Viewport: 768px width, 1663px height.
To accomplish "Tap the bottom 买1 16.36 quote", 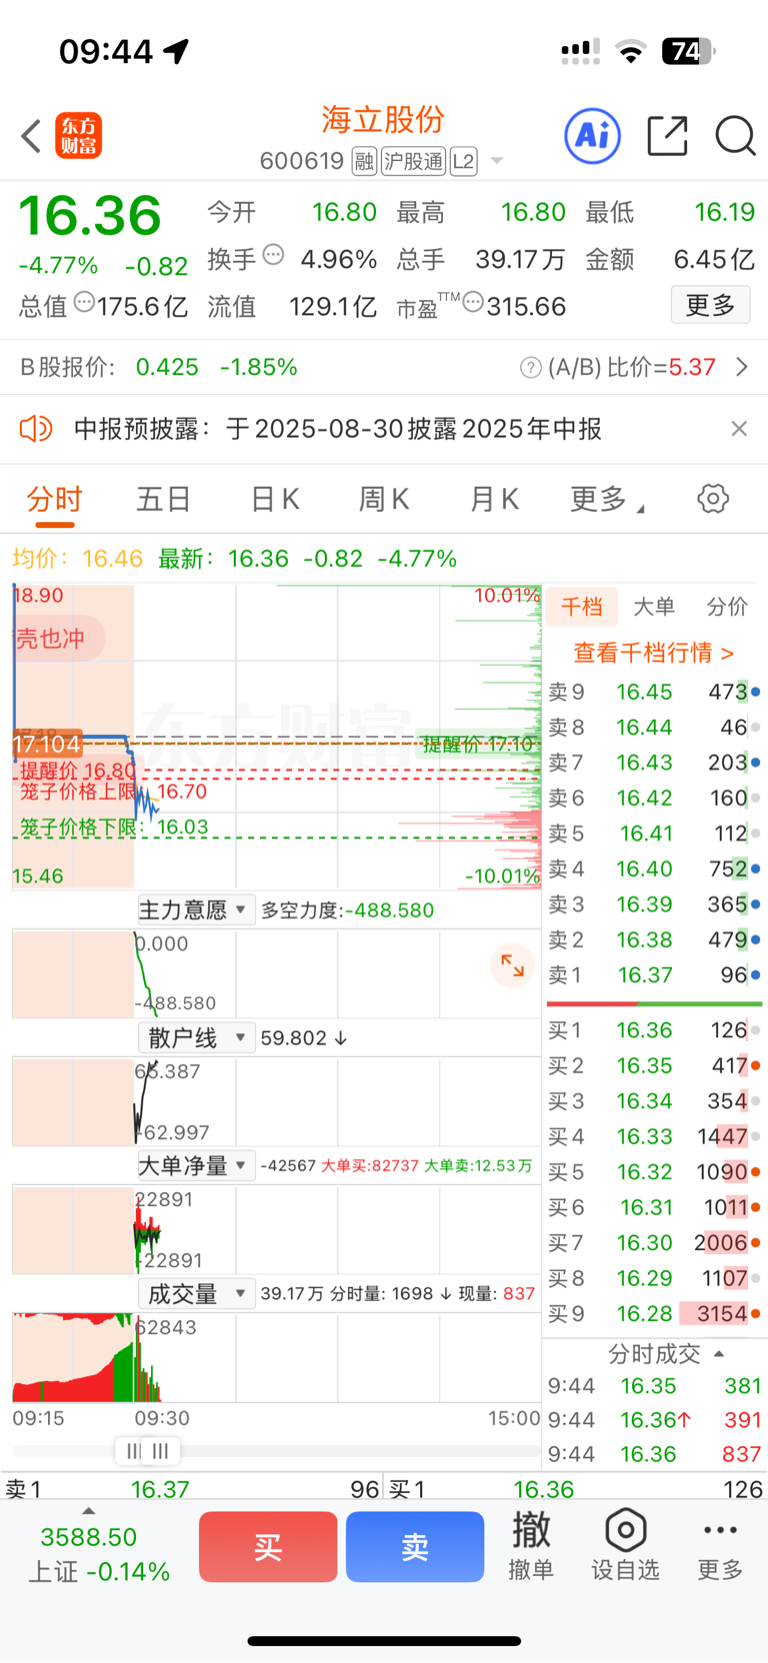I will [576, 1489].
